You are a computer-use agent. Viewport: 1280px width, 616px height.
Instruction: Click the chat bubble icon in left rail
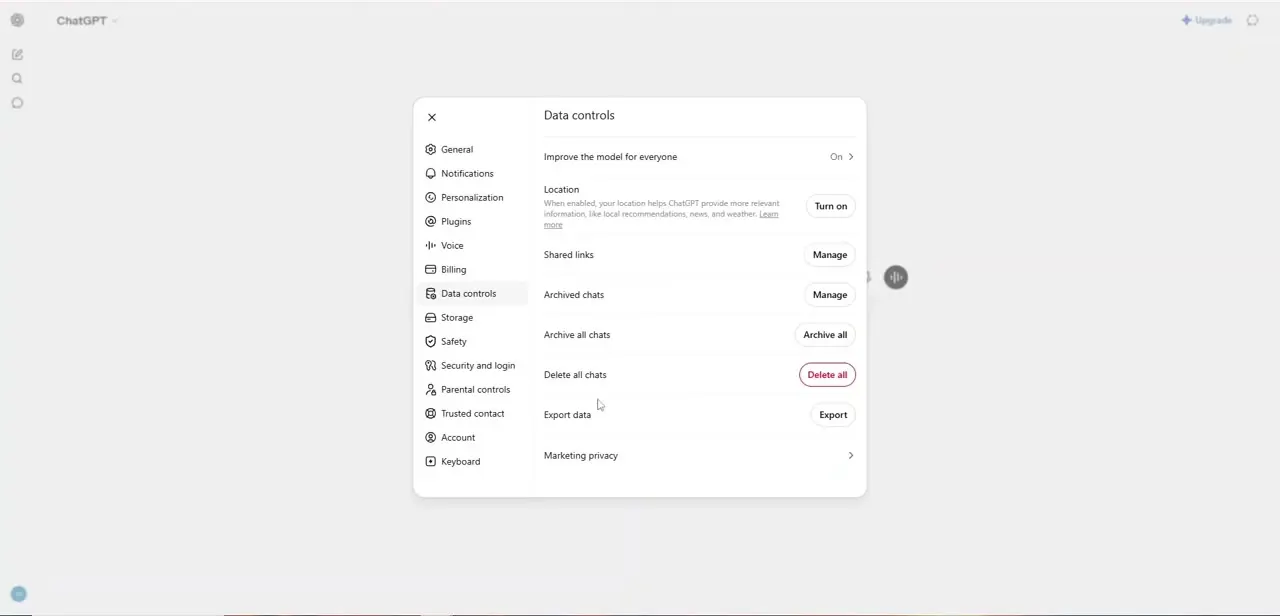click(x=17, y=103)
